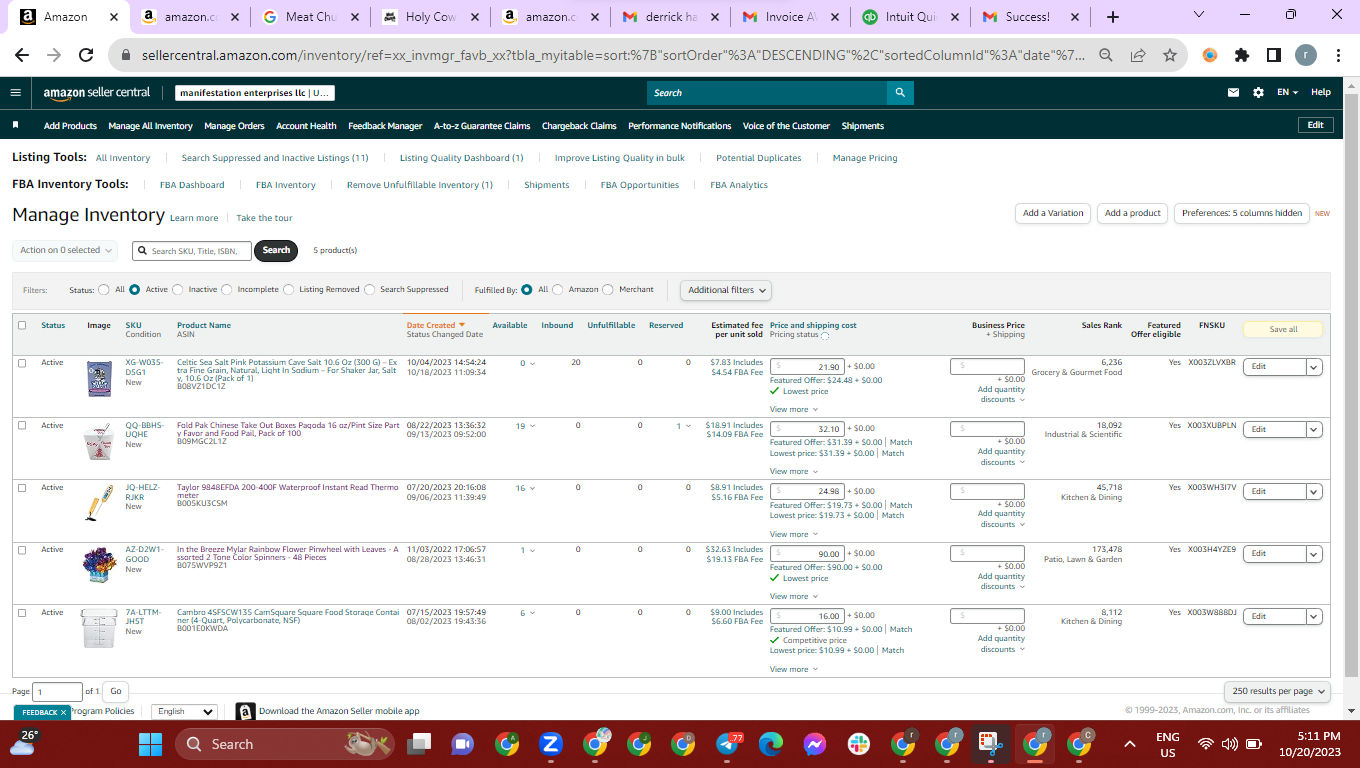Switch to the Holy Cow browser tab

(x=431, y=17)
